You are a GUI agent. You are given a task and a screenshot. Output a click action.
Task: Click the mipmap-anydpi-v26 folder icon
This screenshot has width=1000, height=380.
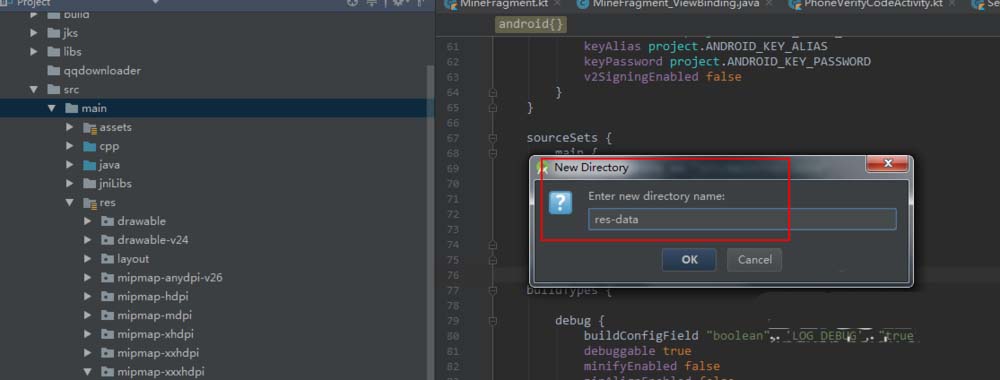107,278
